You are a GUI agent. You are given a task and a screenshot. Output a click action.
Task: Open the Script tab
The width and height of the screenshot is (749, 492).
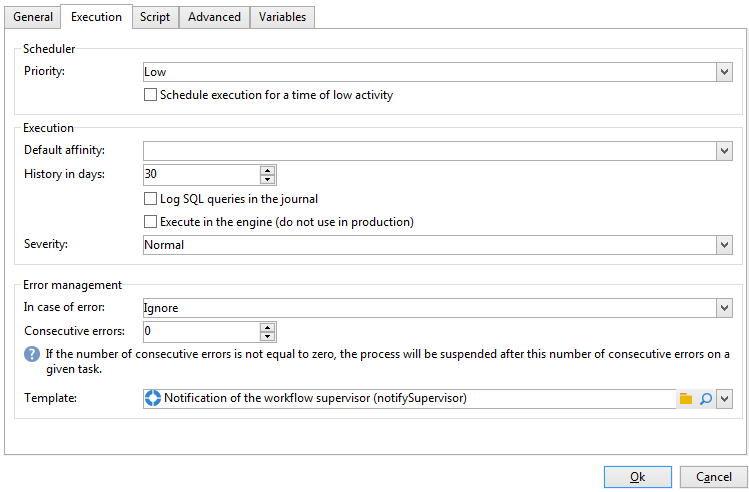[x=155, y=17]
